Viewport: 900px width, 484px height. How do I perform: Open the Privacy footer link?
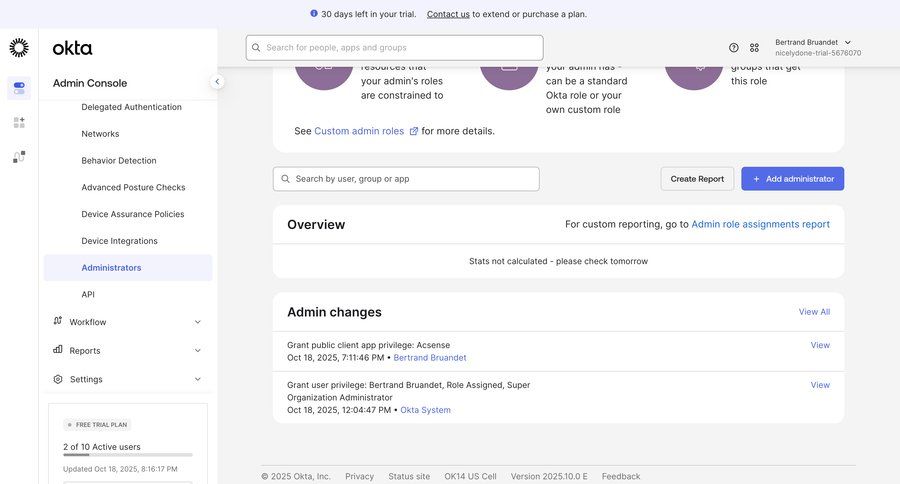coord(359,477)
